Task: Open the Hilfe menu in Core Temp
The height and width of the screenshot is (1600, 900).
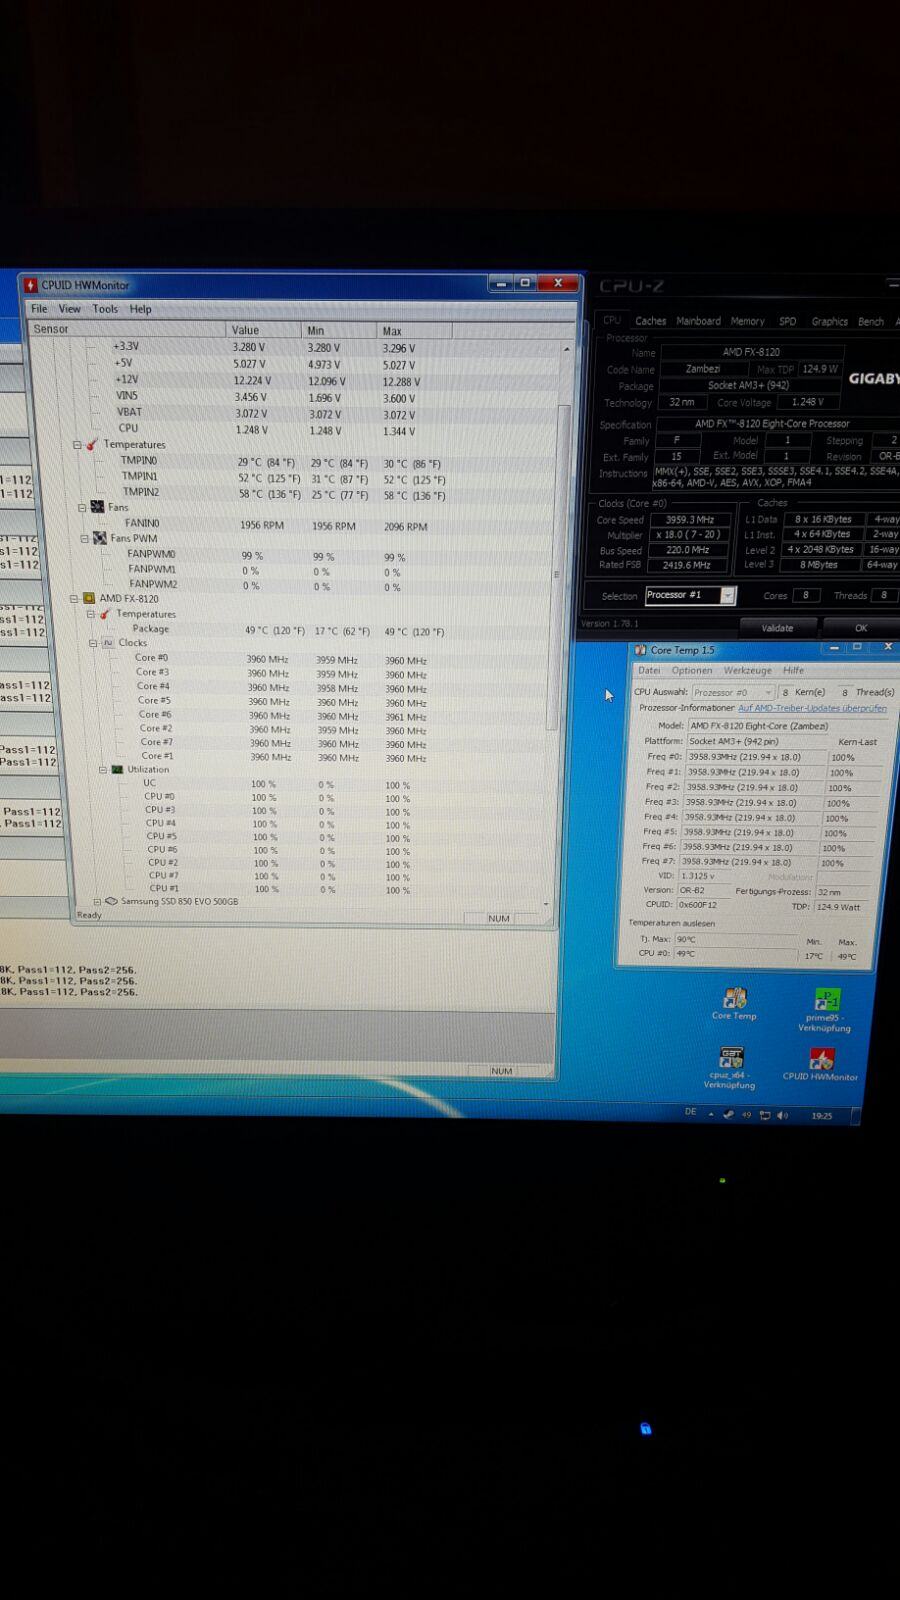Action: coord(793,670)
